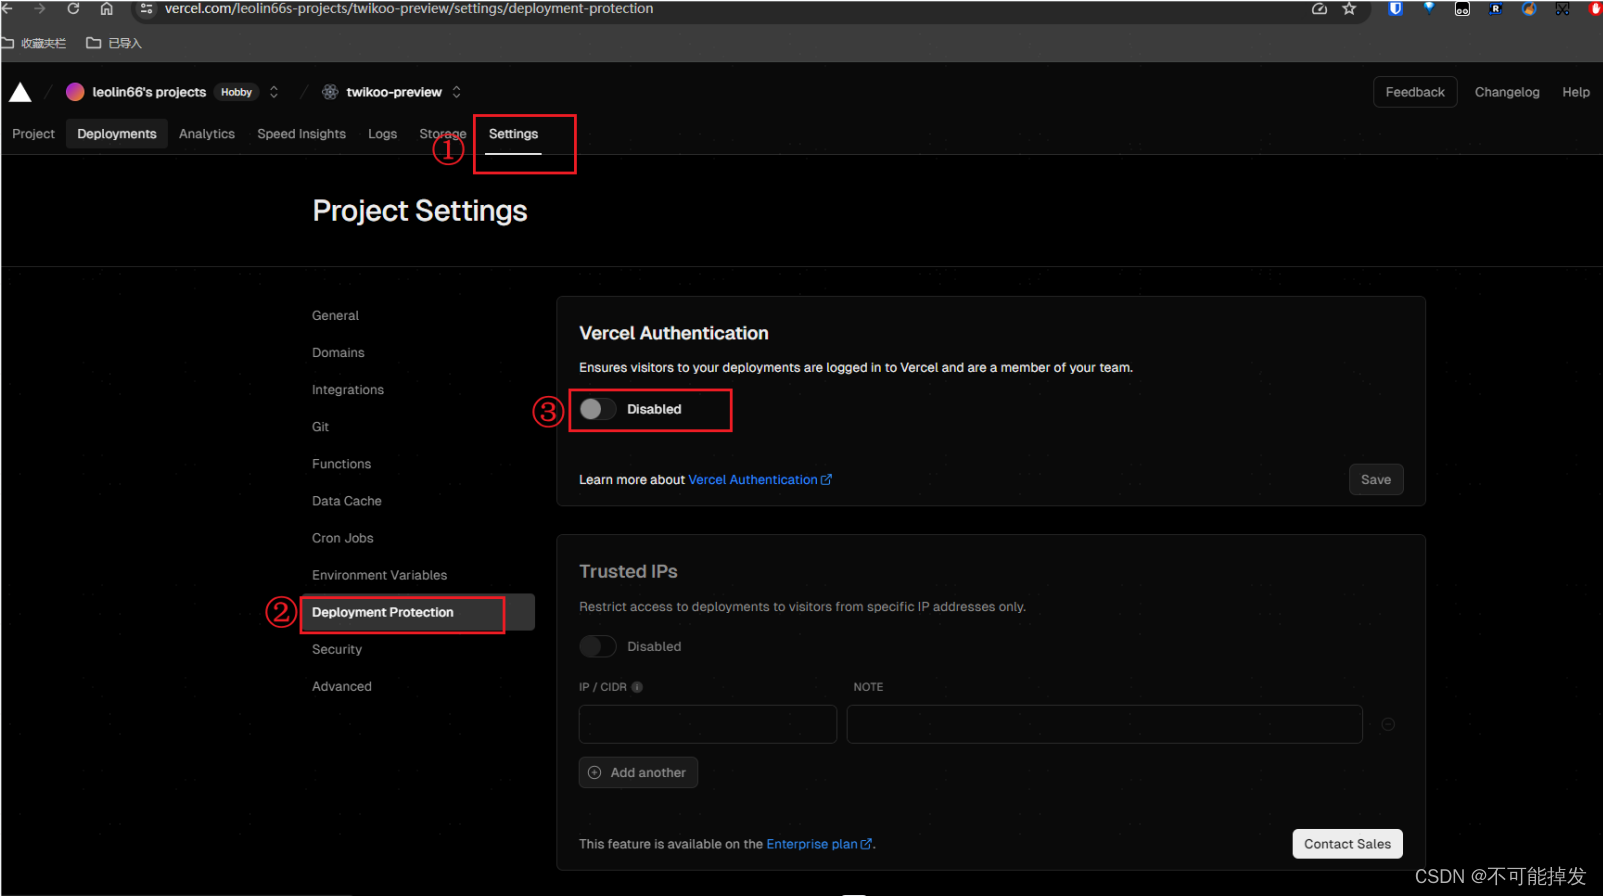Open Integrations settings in sidebar
Screen dimensions: 1603x896
(x=348, y=390)
